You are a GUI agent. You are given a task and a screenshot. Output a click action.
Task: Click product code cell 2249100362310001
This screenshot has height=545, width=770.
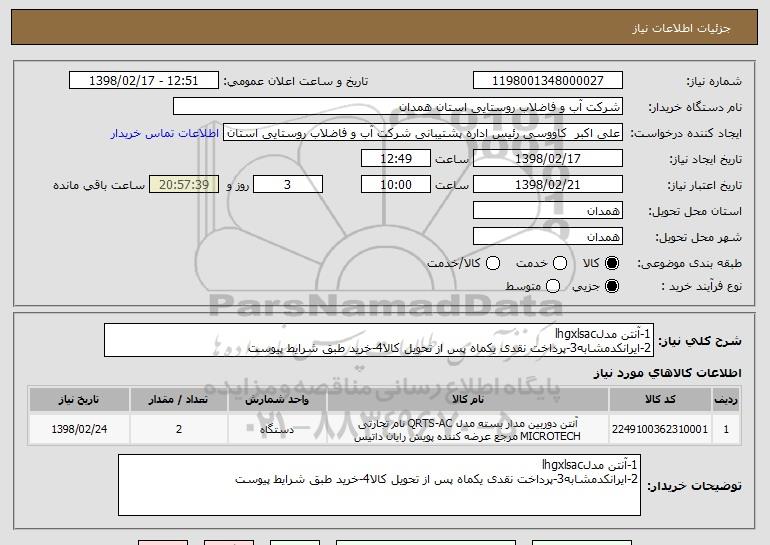tap(660, 429)
